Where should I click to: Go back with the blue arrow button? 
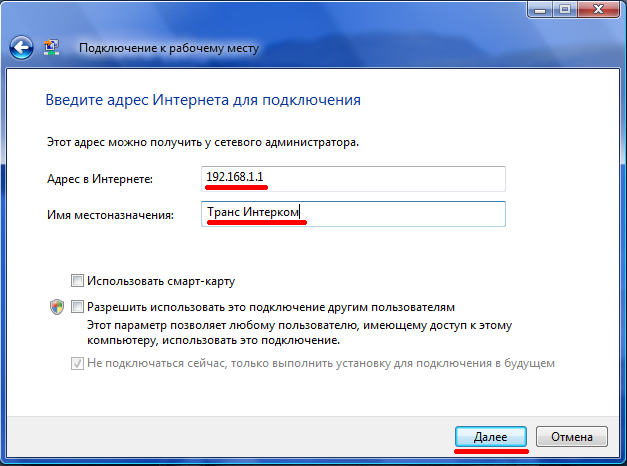pyautogui.click(x=21, y=48)
